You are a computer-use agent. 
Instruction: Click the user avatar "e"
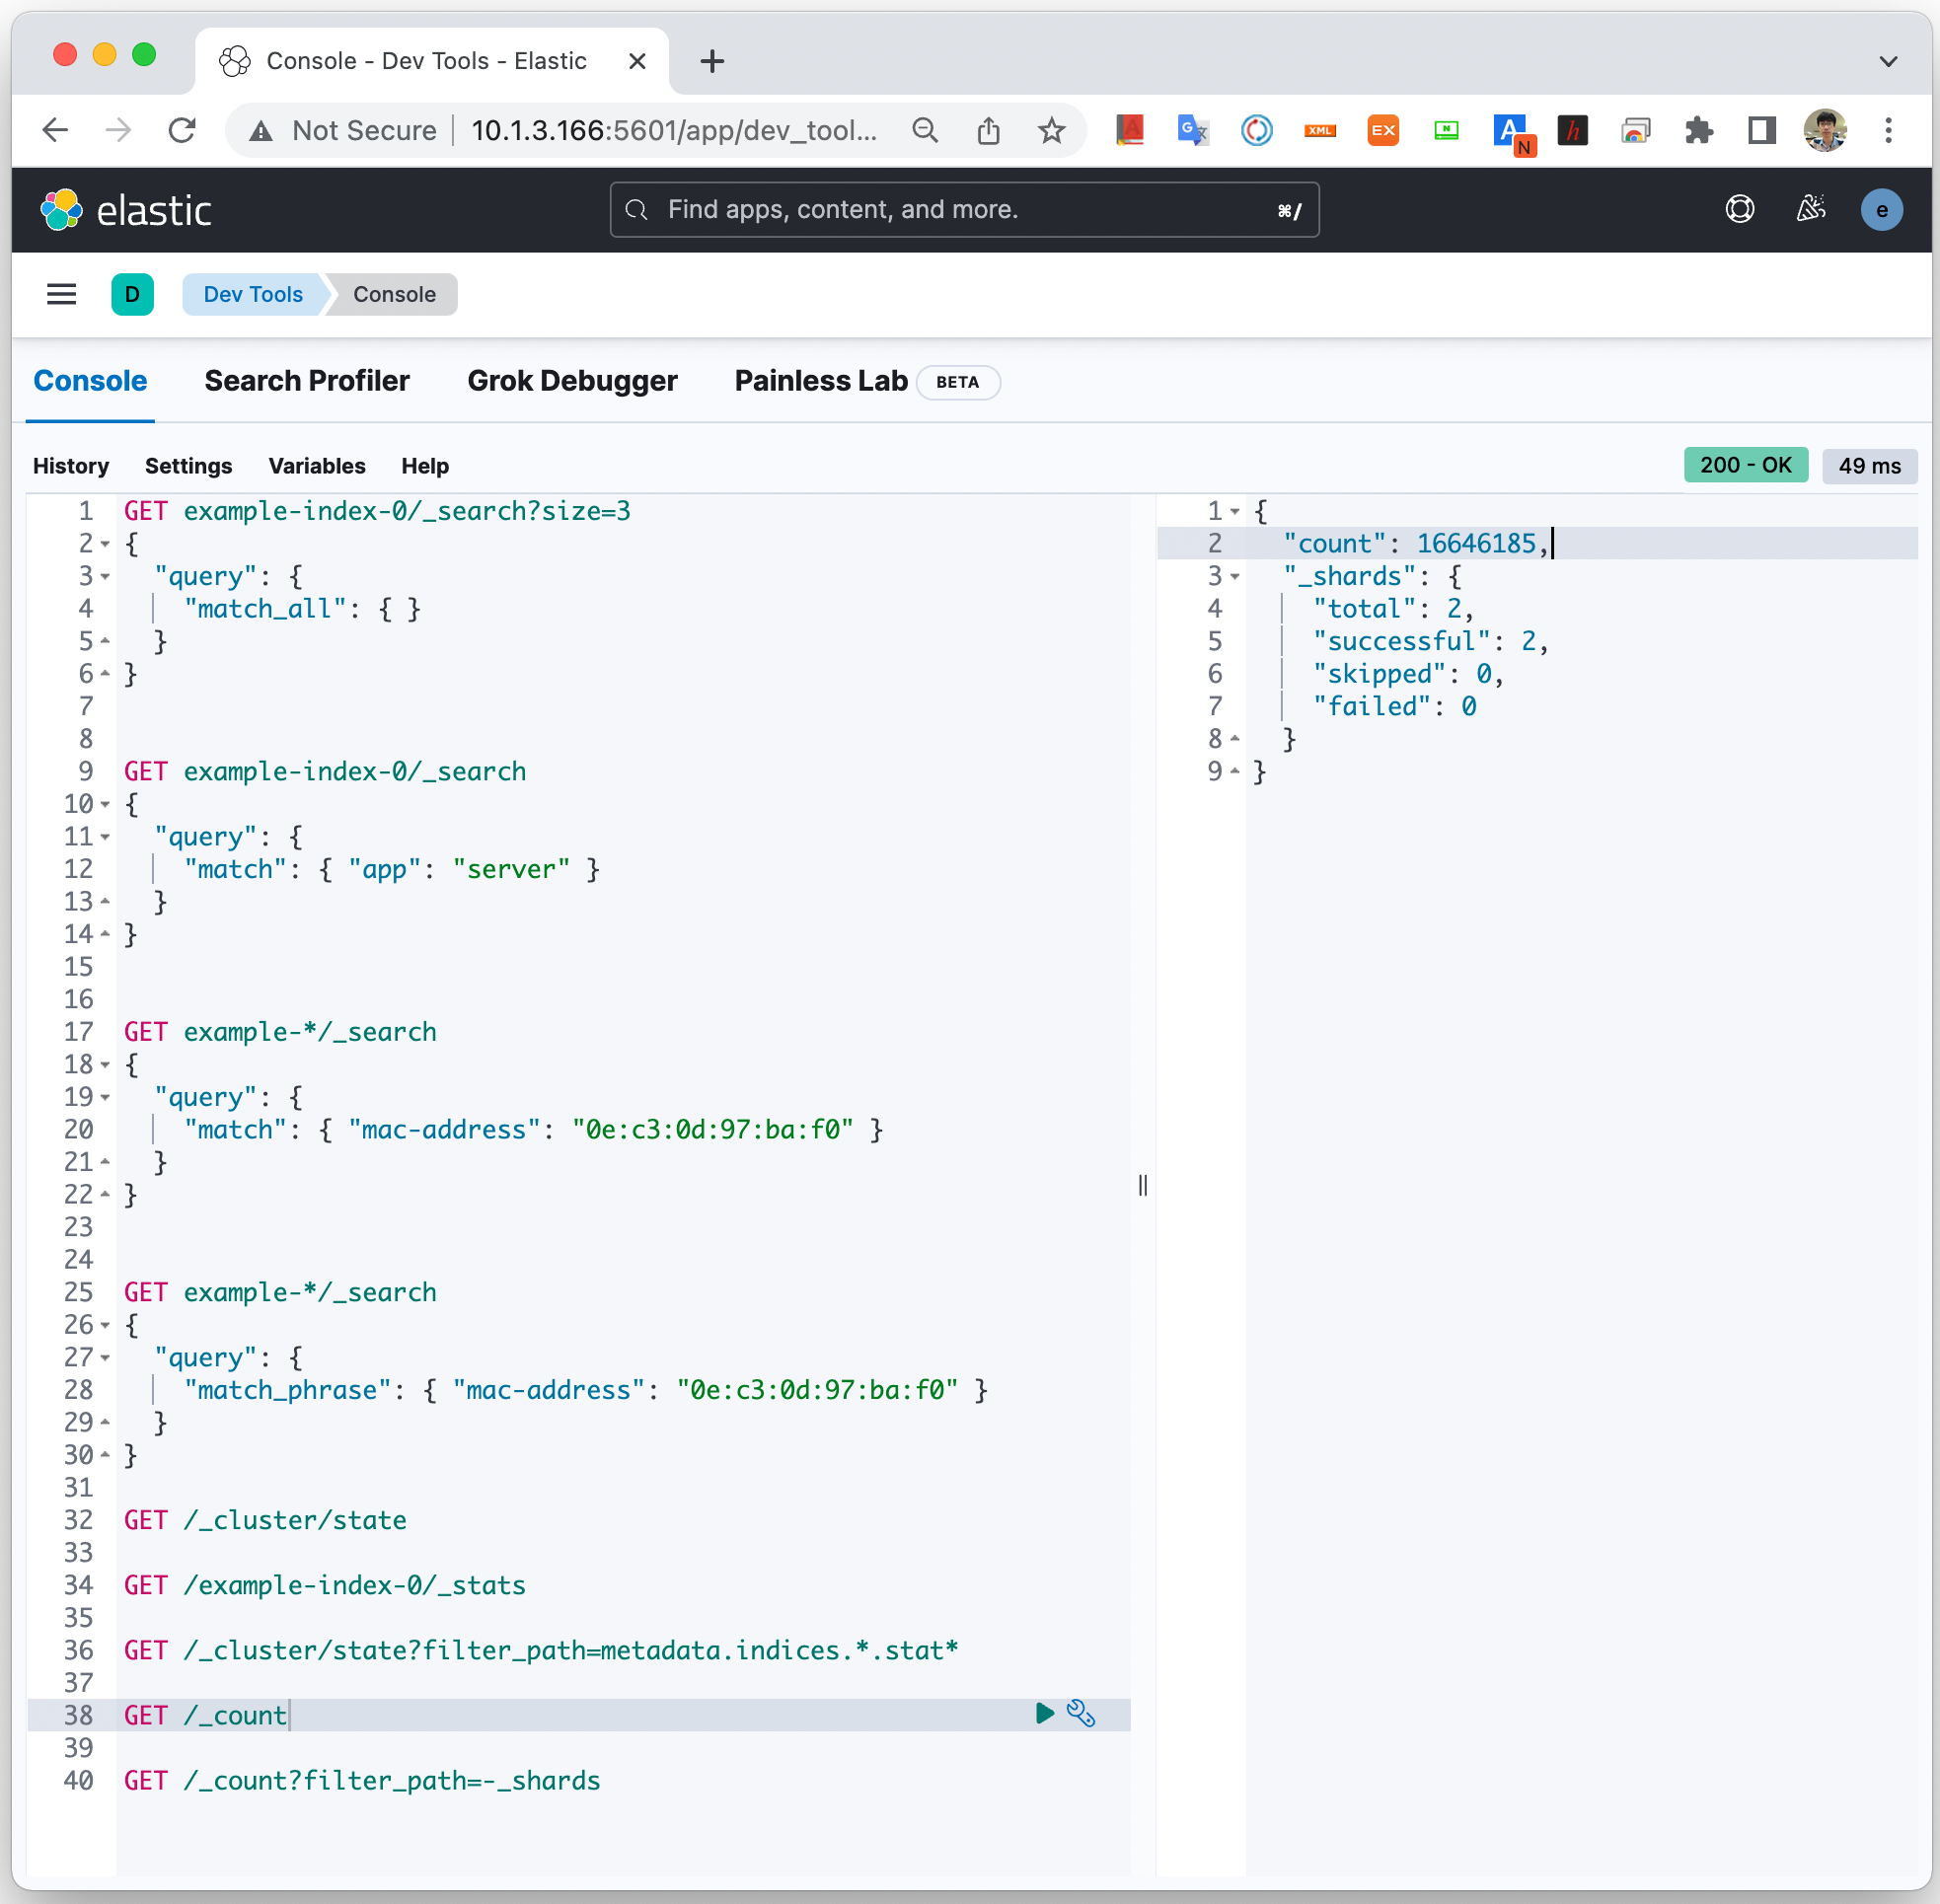[x=1881, y=210]
